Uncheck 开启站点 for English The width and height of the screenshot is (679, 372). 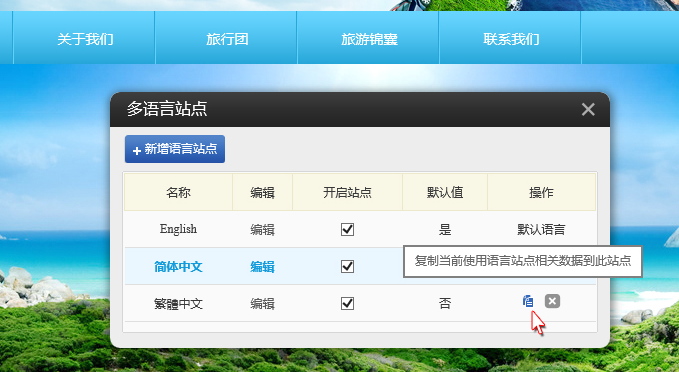347,229
